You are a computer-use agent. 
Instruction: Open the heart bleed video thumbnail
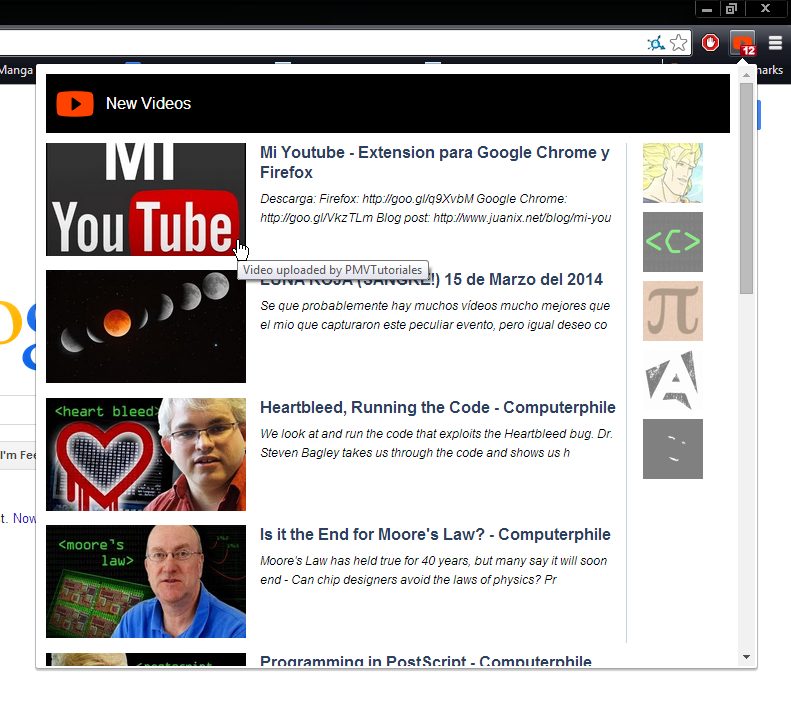146,454
